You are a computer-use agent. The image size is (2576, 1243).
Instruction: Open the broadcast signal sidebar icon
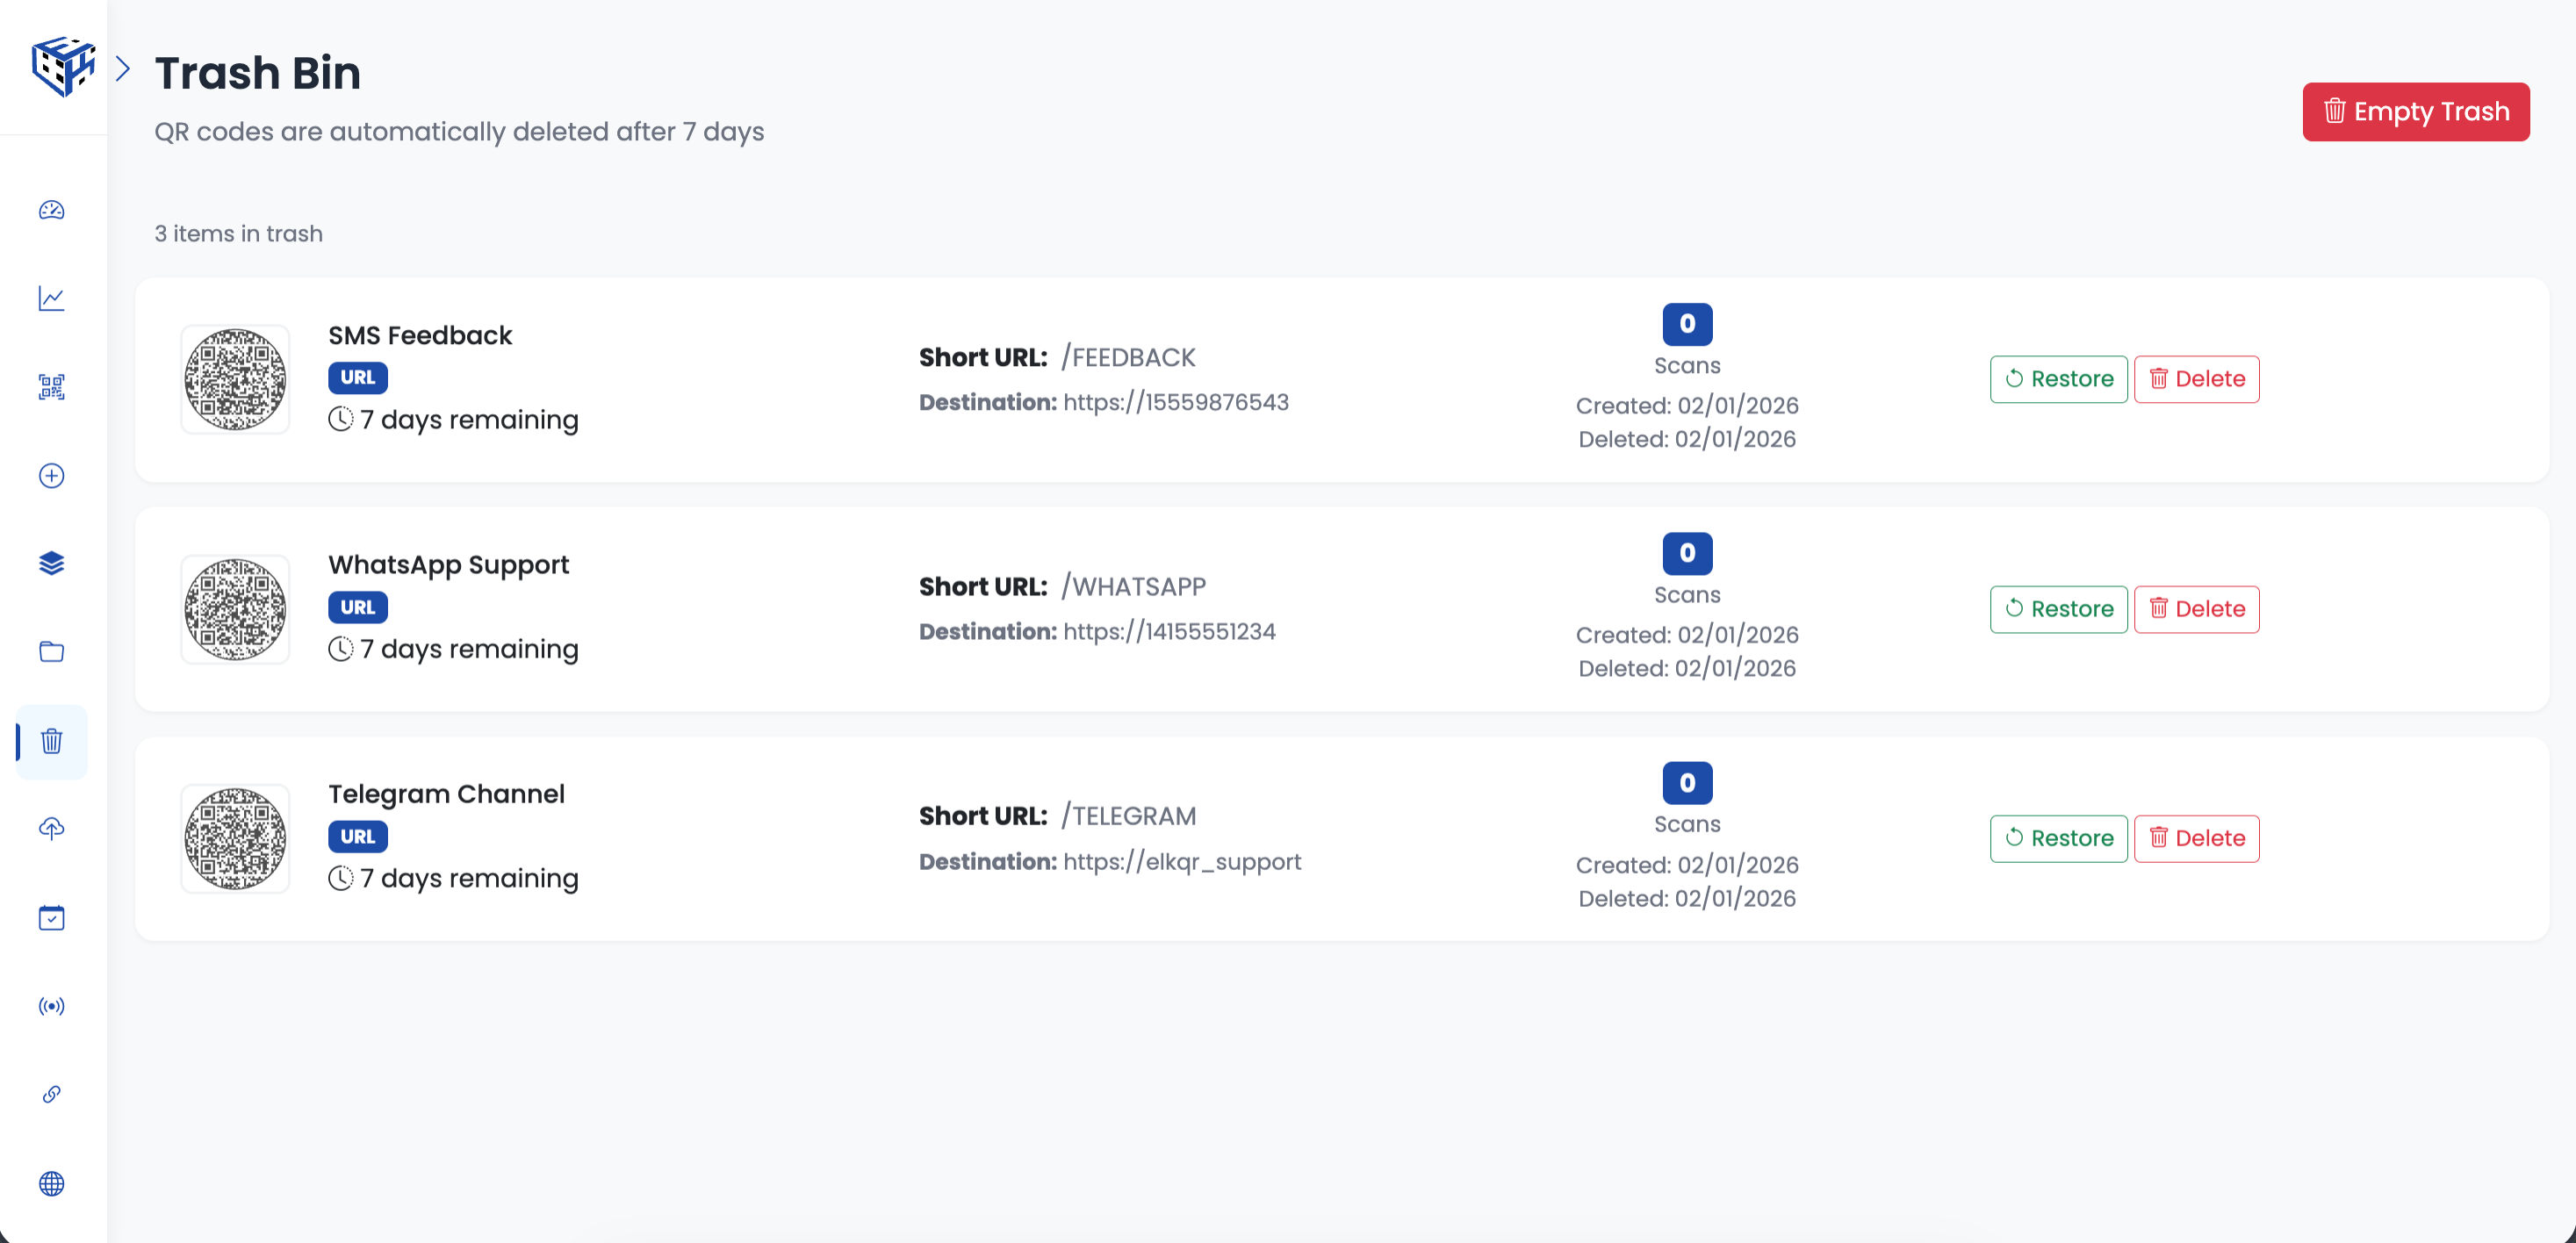pyautogui.click(x=52, y=1006)
